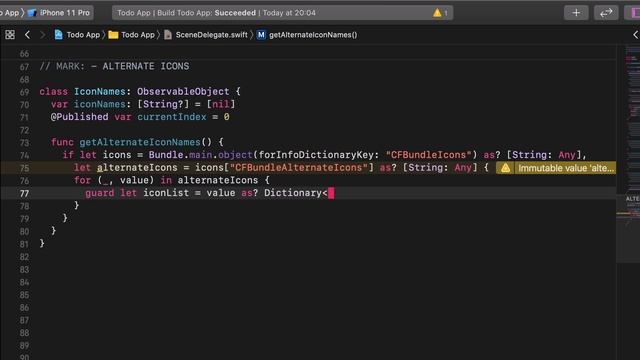
Task: Click the MARK ALTERNATE ICONS comment
Action: click(x=114, y=66)
